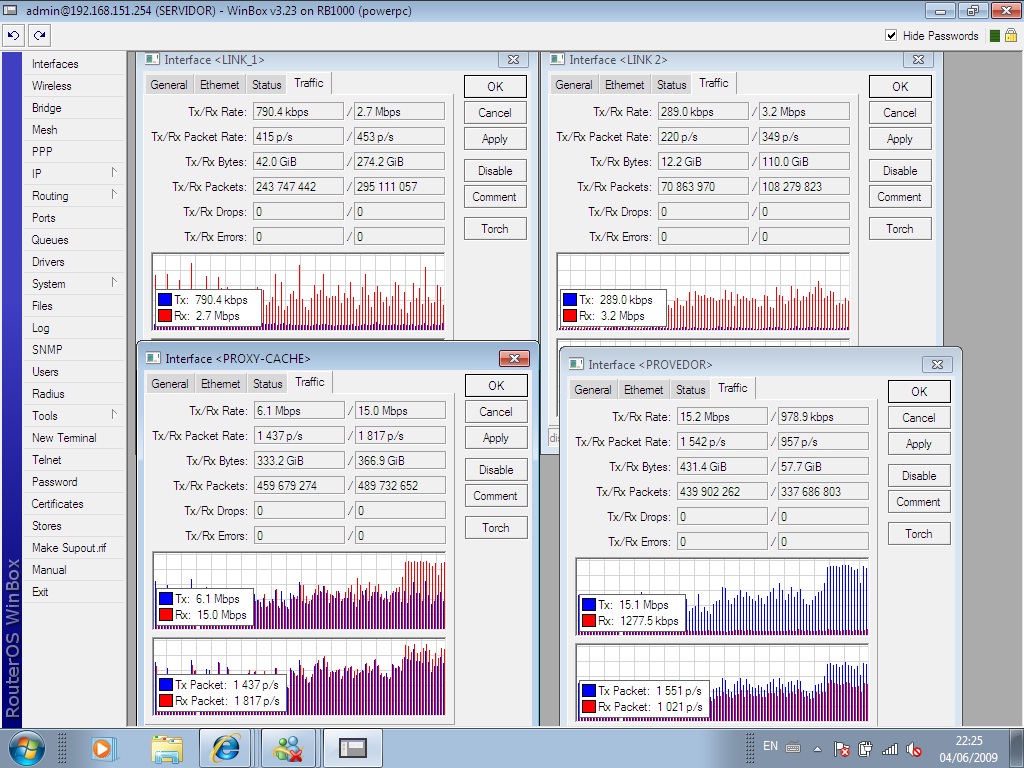Image resolution: width=1024 pixels, height=768 pixels.
Task: Open Windows Explorer folder on taskbar
Action: (x=167, y=748)
